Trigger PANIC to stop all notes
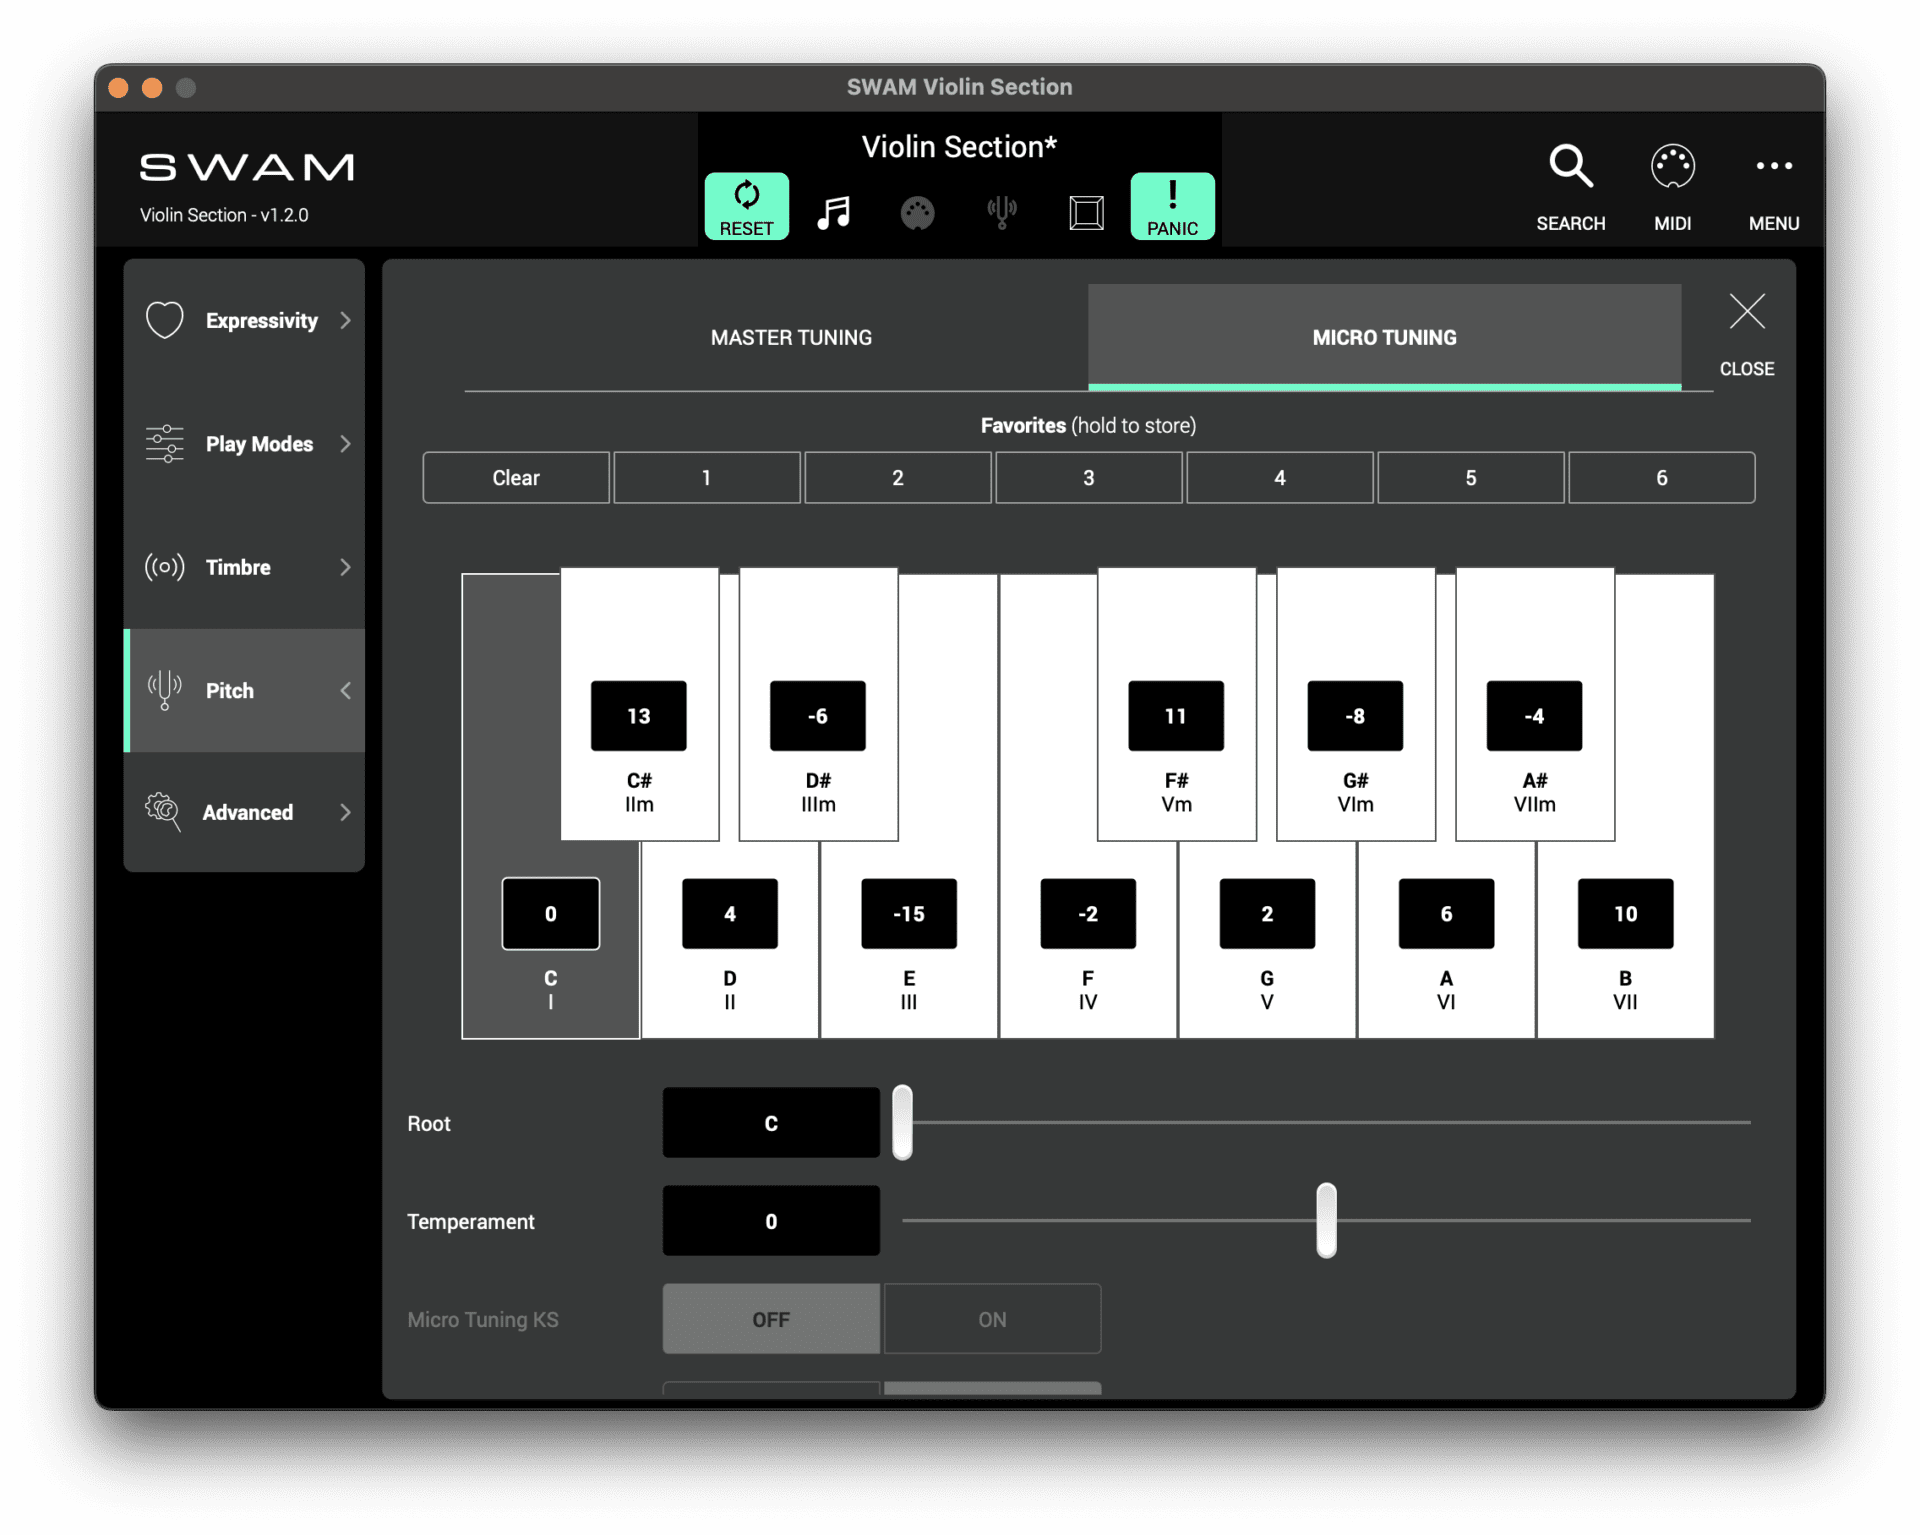This screenshot has height=1535, width=1920. [1172, 206]
